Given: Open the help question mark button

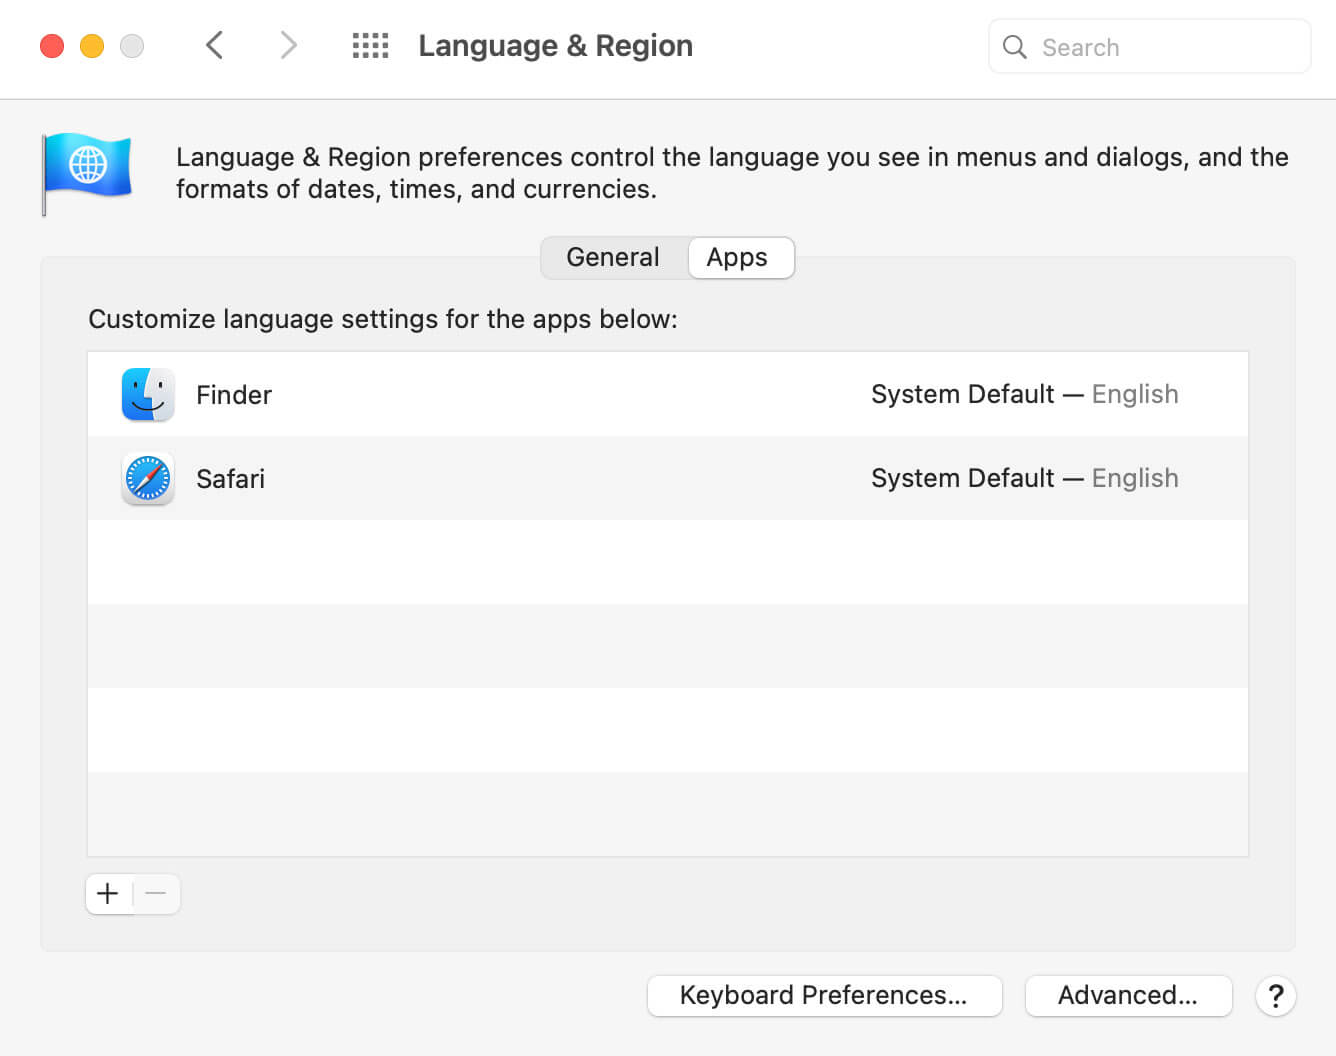Looking at the screenshot, I should 1275,996.
